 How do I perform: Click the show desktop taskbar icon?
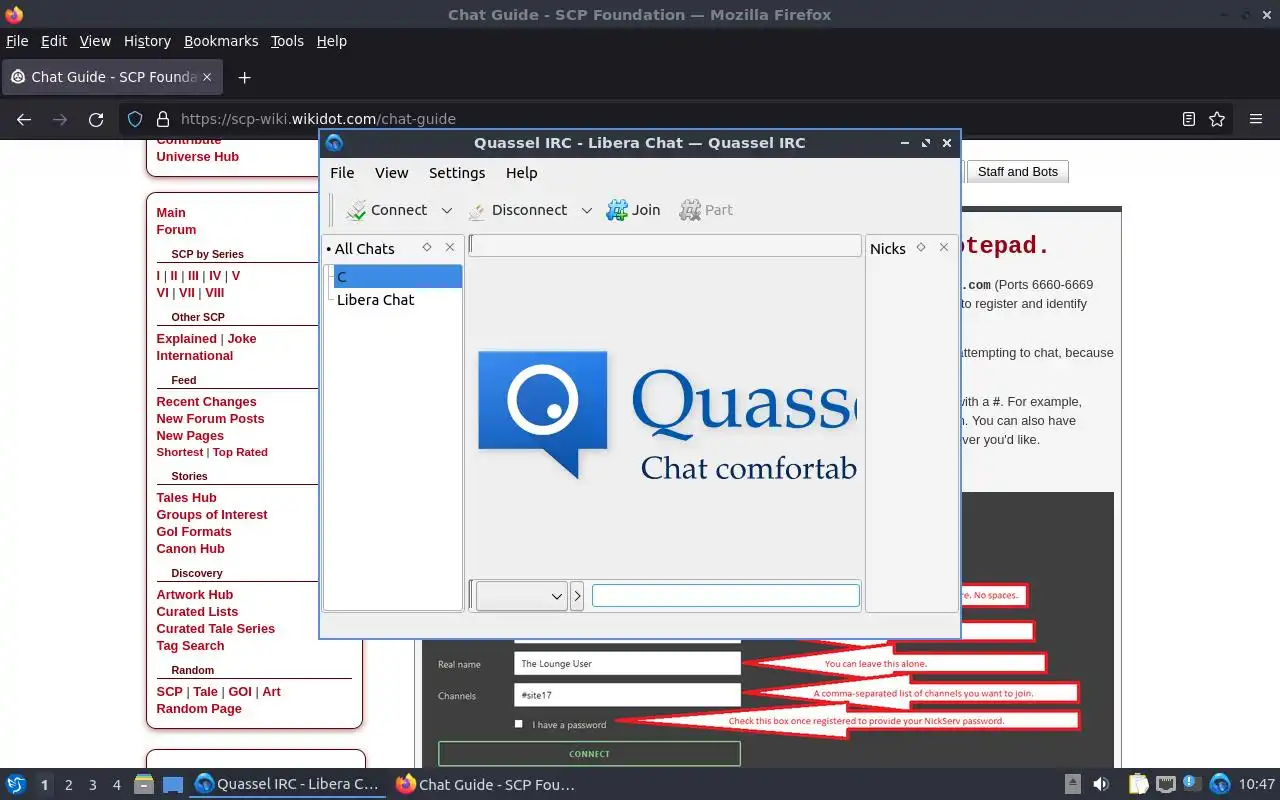pos(173,785)
